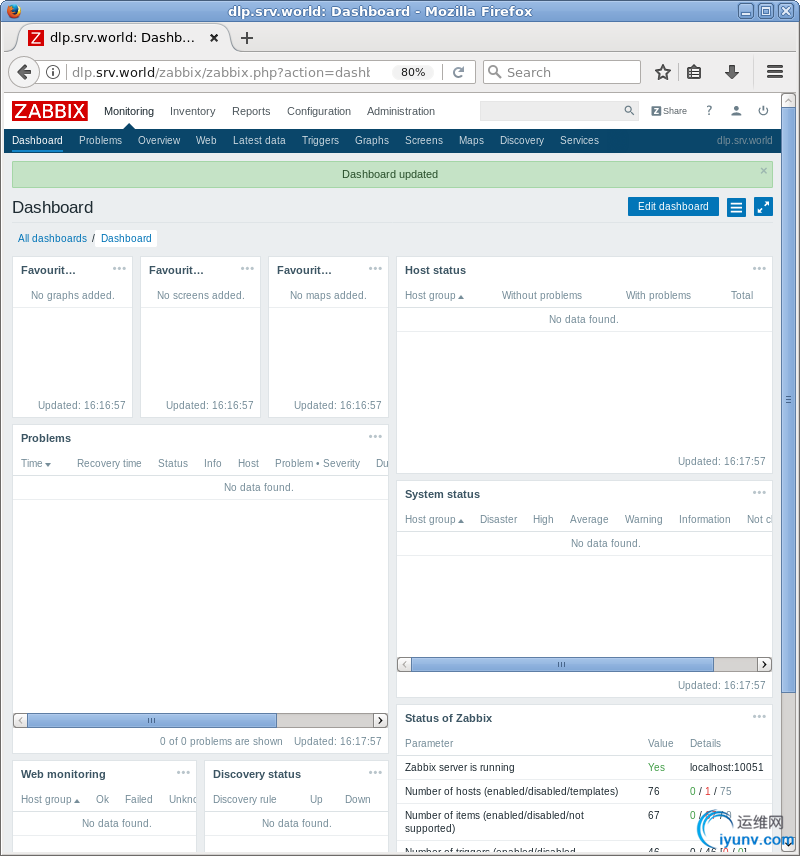Go to the Problems submenu tab
Screen dimensions: 800x856
[100, 140]
